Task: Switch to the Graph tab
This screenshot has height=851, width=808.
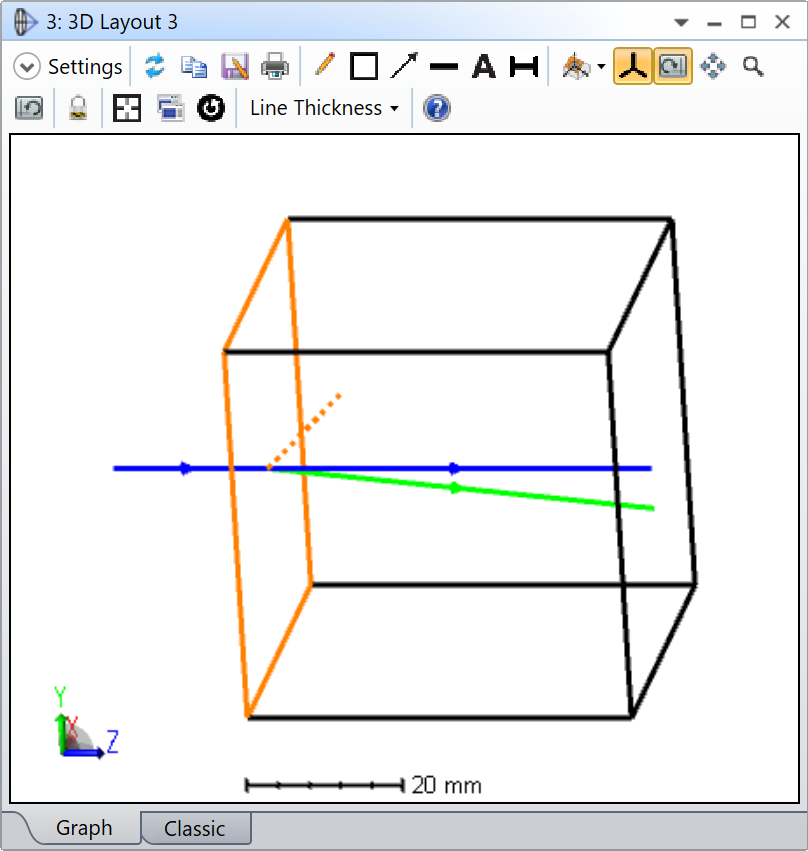Action: point(84,829)
